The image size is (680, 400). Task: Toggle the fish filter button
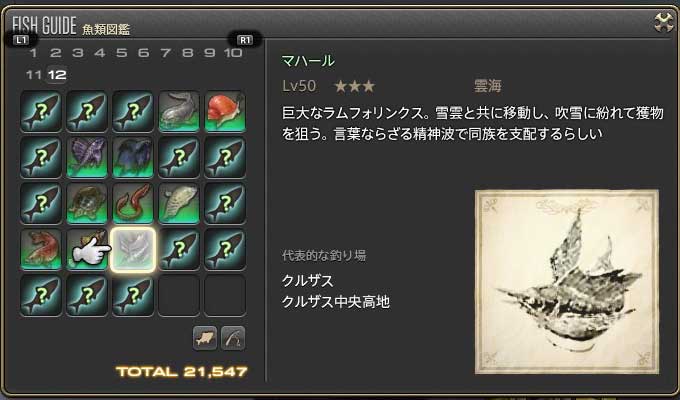(x=205, y=338)
